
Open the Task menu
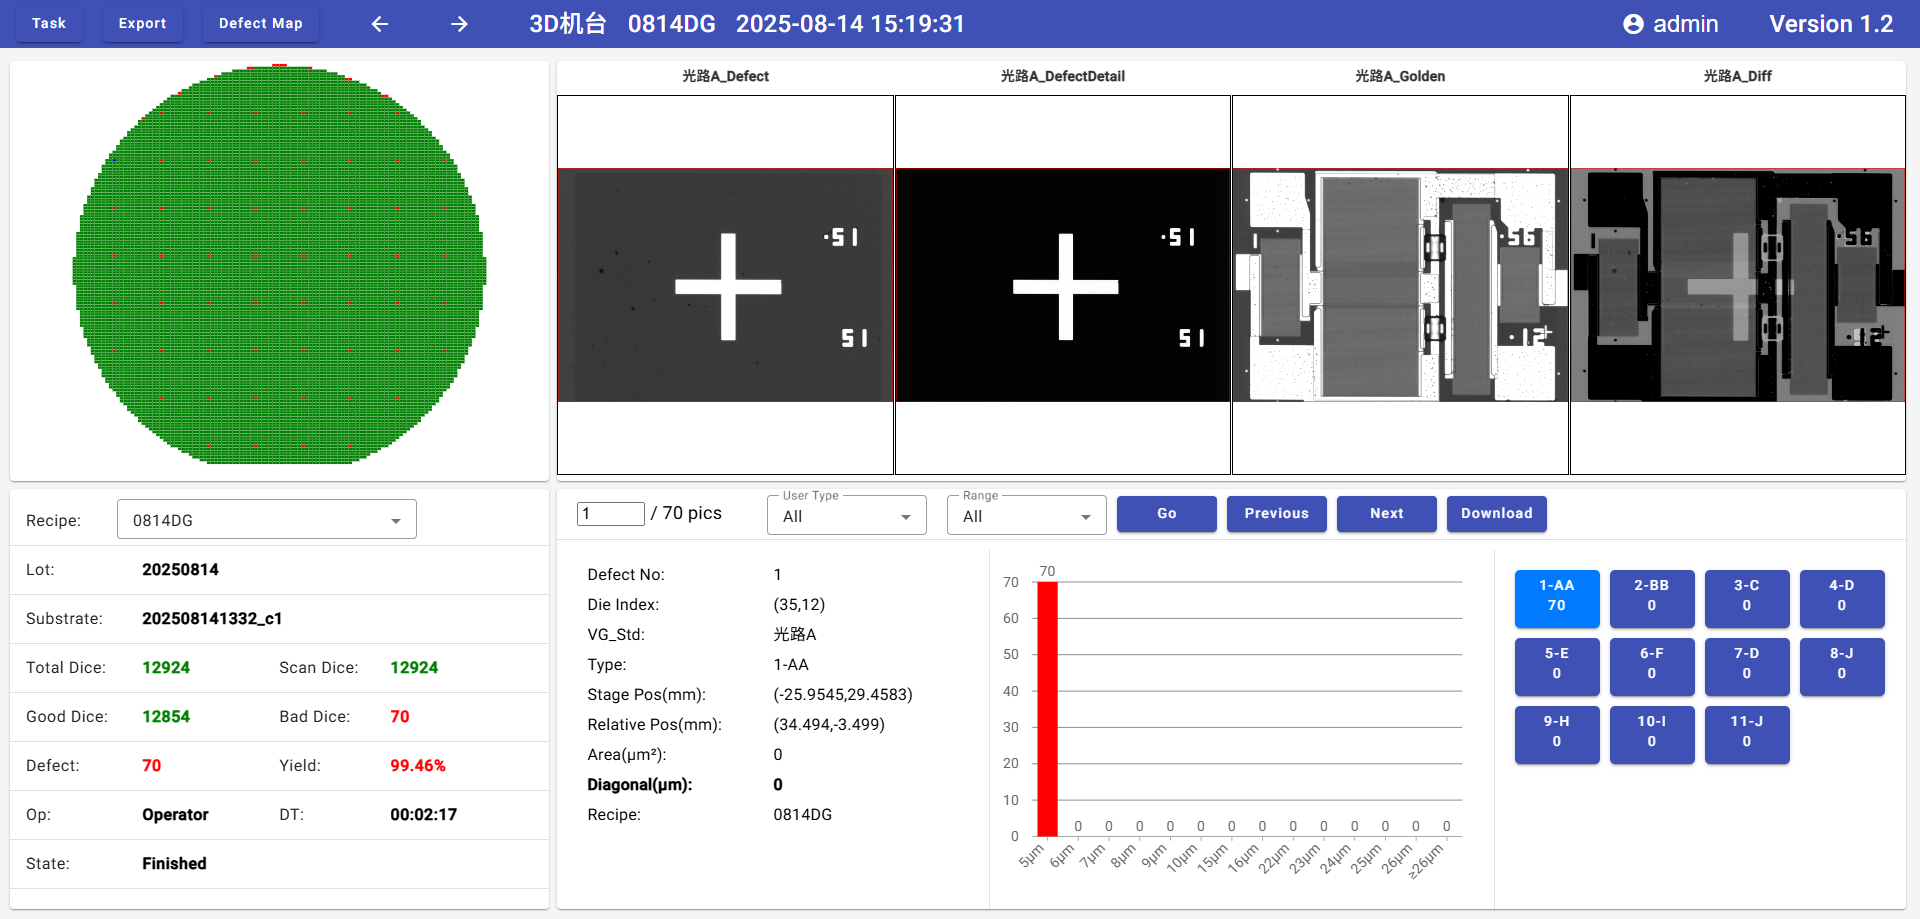(49, 23)
